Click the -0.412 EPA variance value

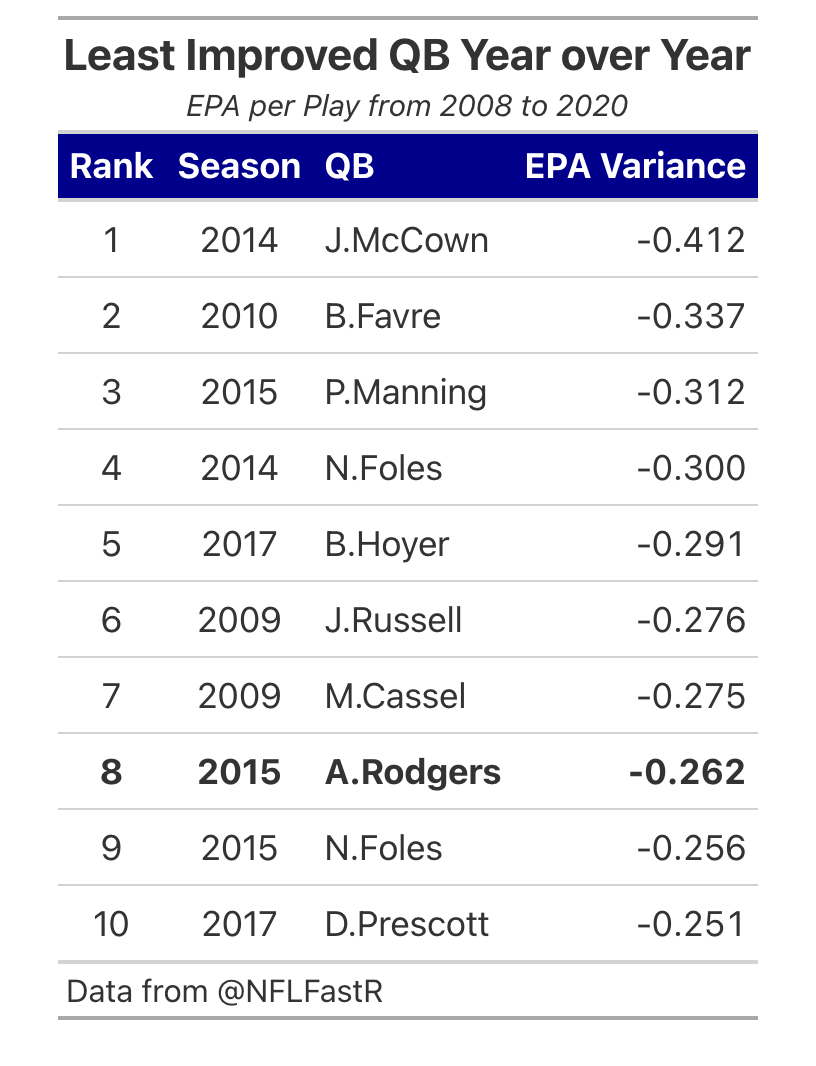coord(691,240)
